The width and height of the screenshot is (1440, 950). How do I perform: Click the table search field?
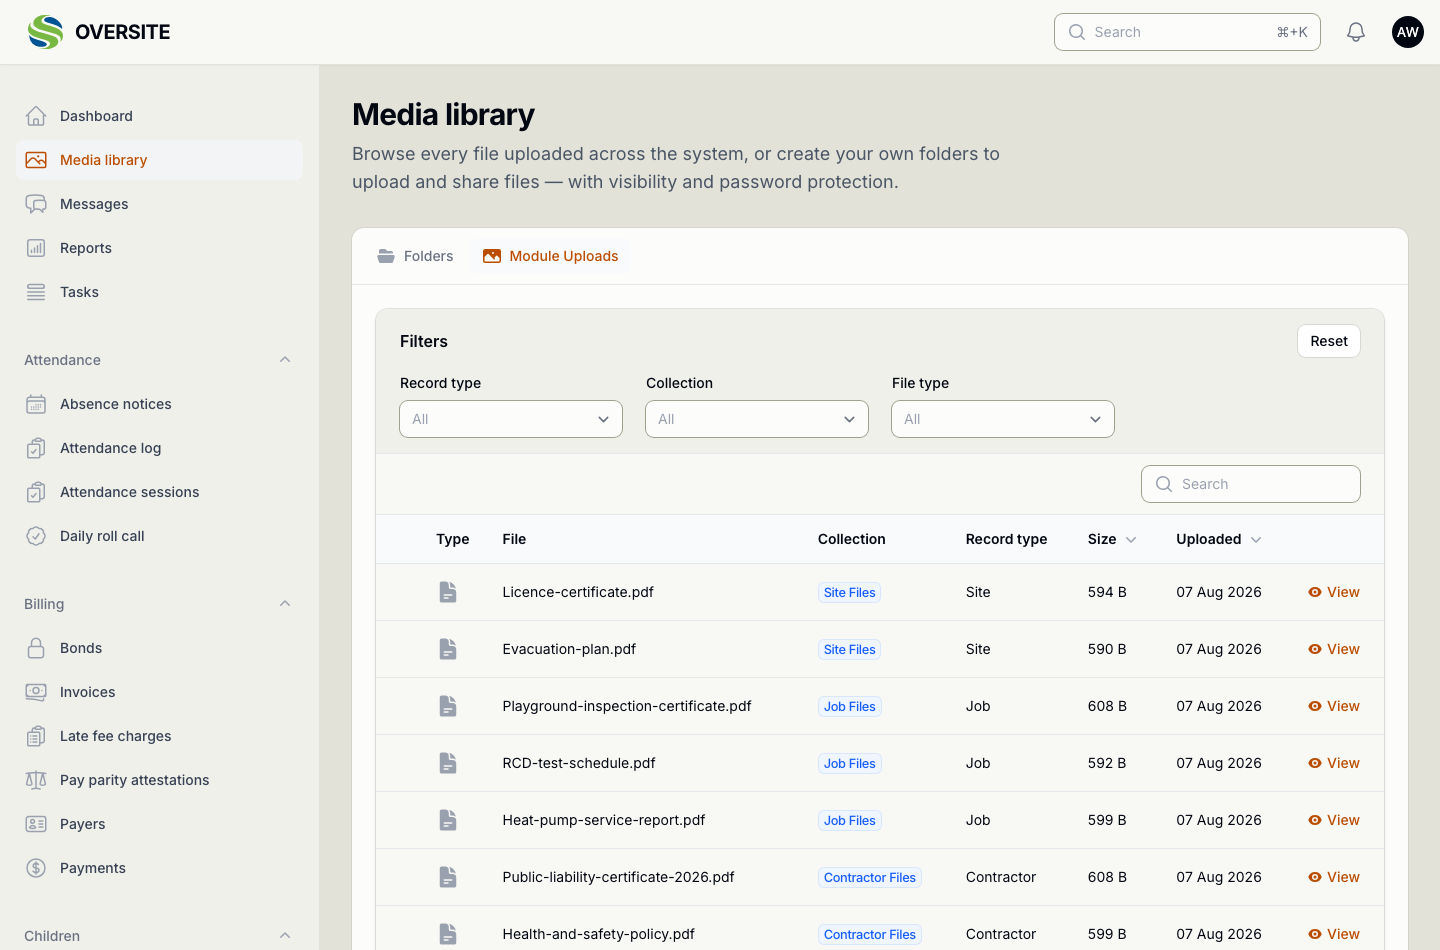[x=1251, y=484]
